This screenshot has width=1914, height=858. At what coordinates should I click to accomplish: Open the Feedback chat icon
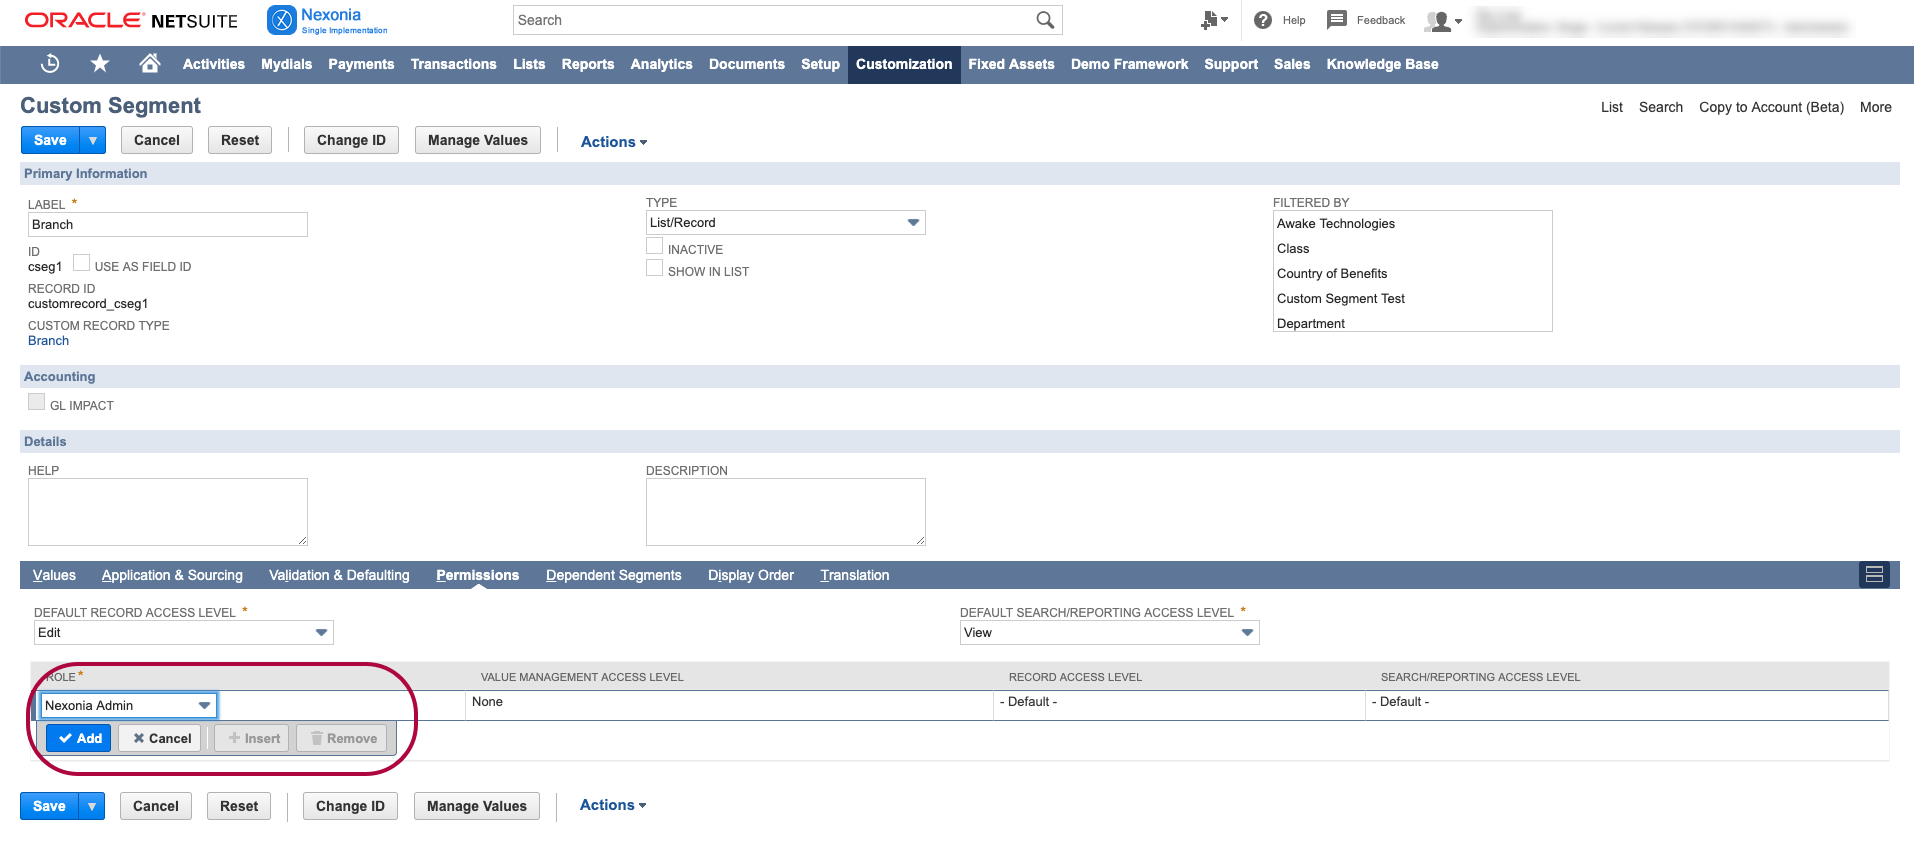tap(1336, 20)
